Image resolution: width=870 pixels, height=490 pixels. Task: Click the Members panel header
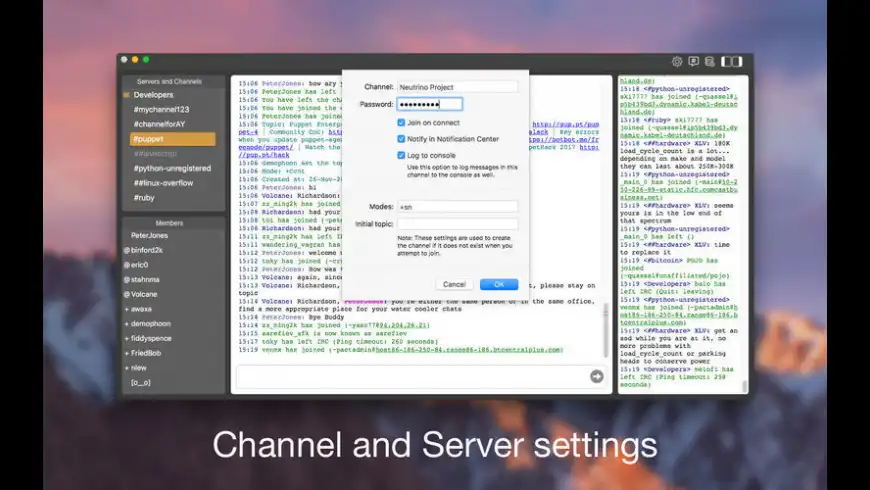169,223
